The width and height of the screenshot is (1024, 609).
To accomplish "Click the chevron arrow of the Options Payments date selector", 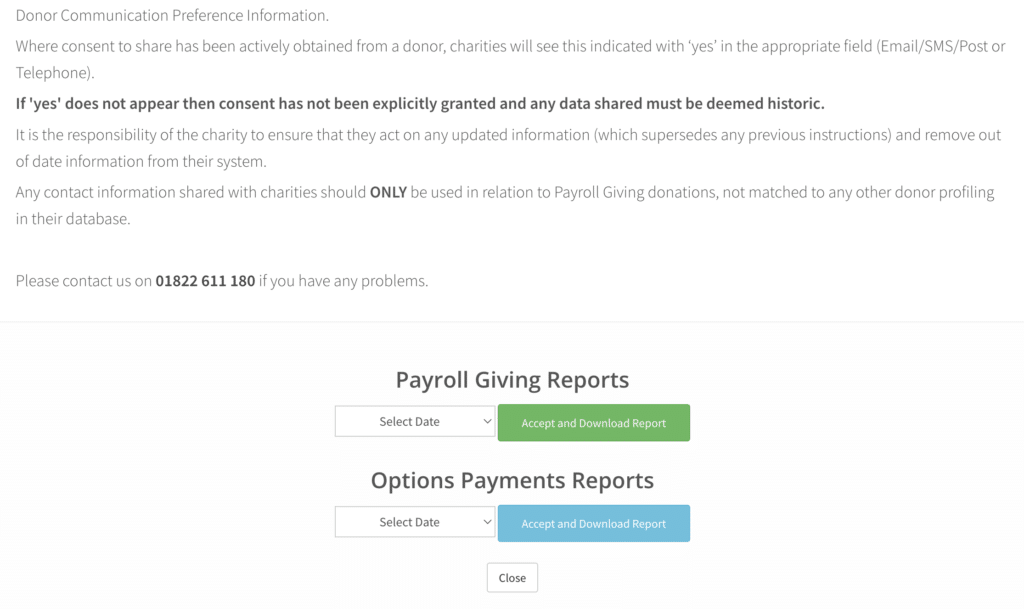I will 487,522.
